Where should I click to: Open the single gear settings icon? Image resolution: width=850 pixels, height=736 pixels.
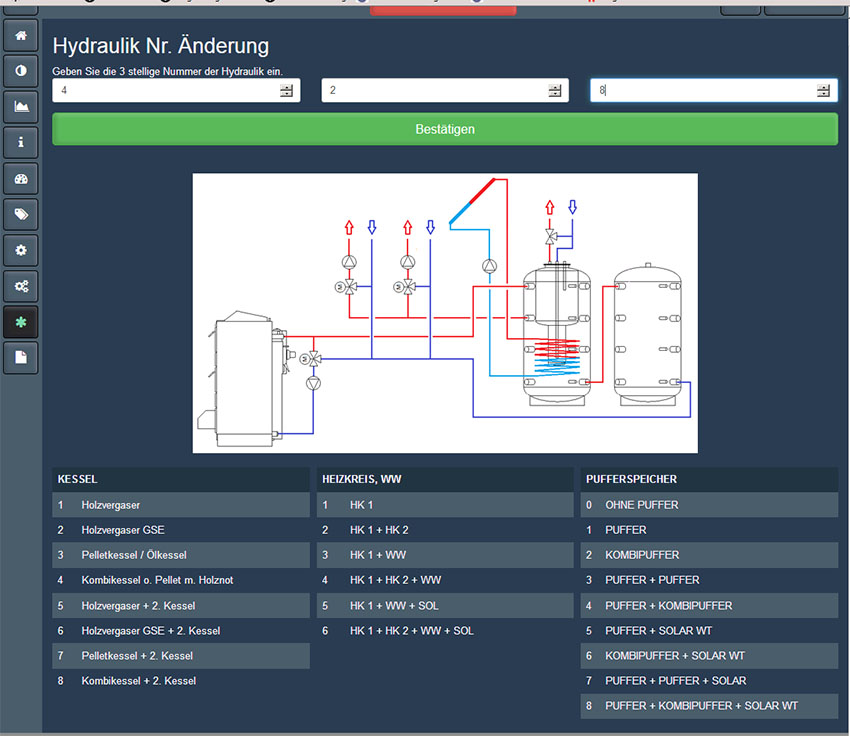coord(21,249)
